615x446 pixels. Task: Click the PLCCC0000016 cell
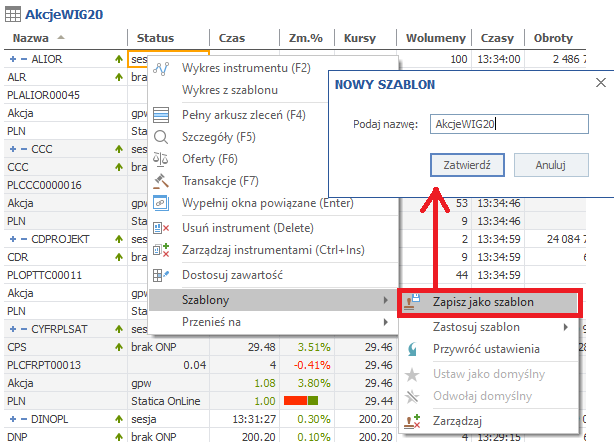[x=44, y=185]
